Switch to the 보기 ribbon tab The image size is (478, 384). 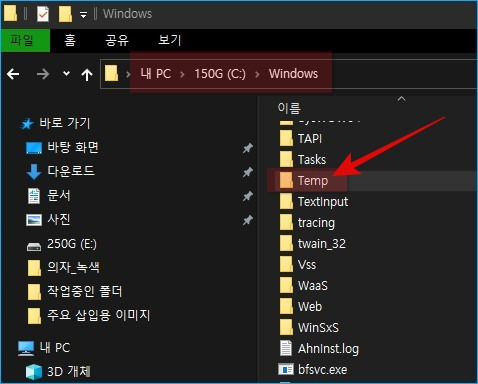169,40
